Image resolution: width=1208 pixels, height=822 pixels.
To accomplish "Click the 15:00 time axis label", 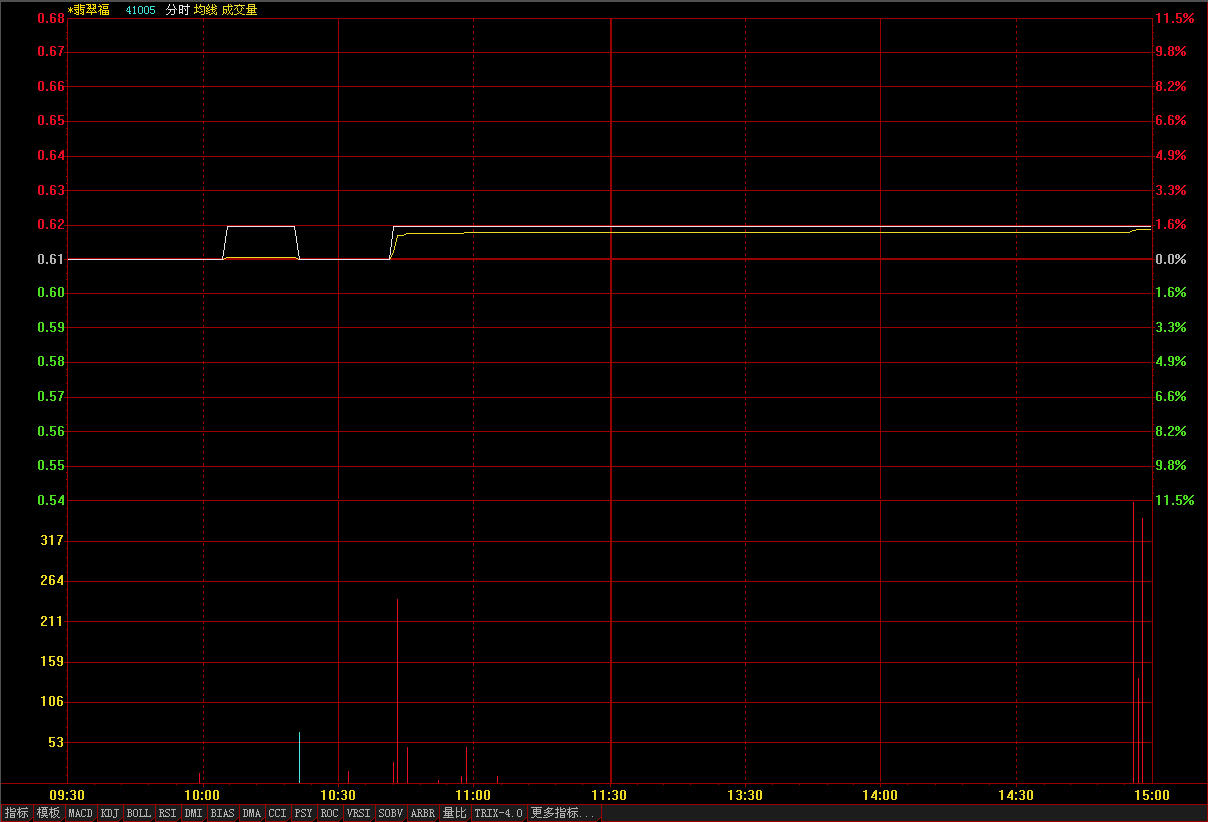I will [1151, 795].
